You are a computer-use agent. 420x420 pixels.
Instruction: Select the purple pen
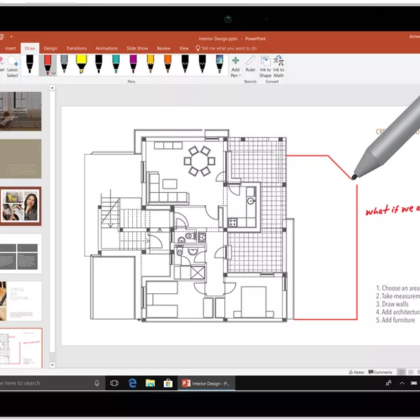(x=133, y=64)
